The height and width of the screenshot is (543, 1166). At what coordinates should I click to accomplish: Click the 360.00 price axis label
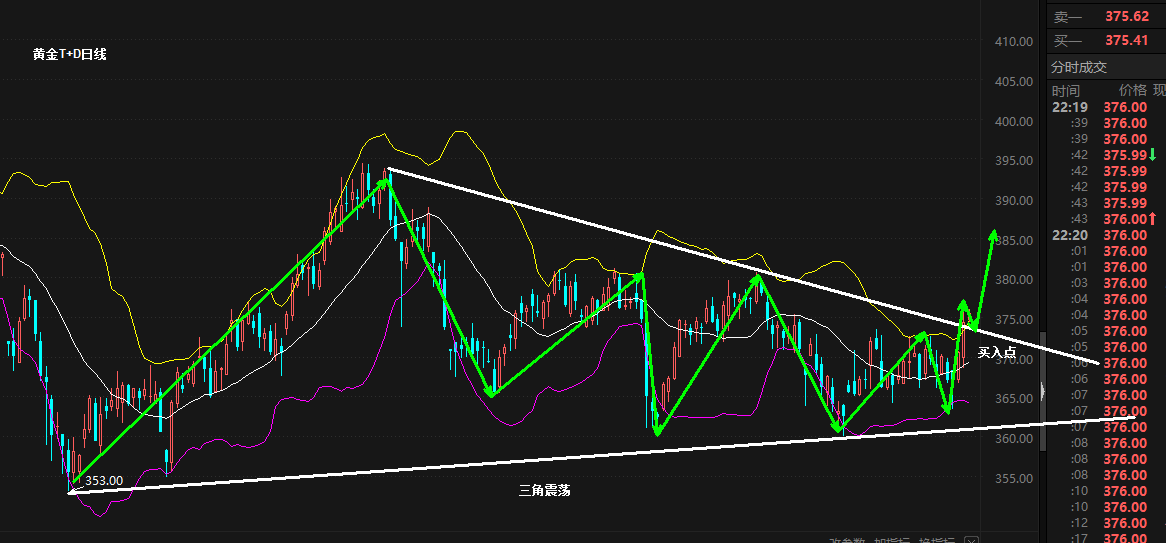point(1014,439)
